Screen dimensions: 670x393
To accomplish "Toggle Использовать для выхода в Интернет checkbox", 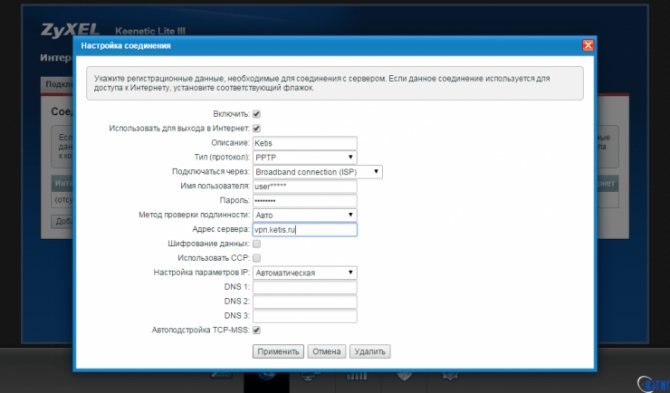I will [x=256, y=128].
